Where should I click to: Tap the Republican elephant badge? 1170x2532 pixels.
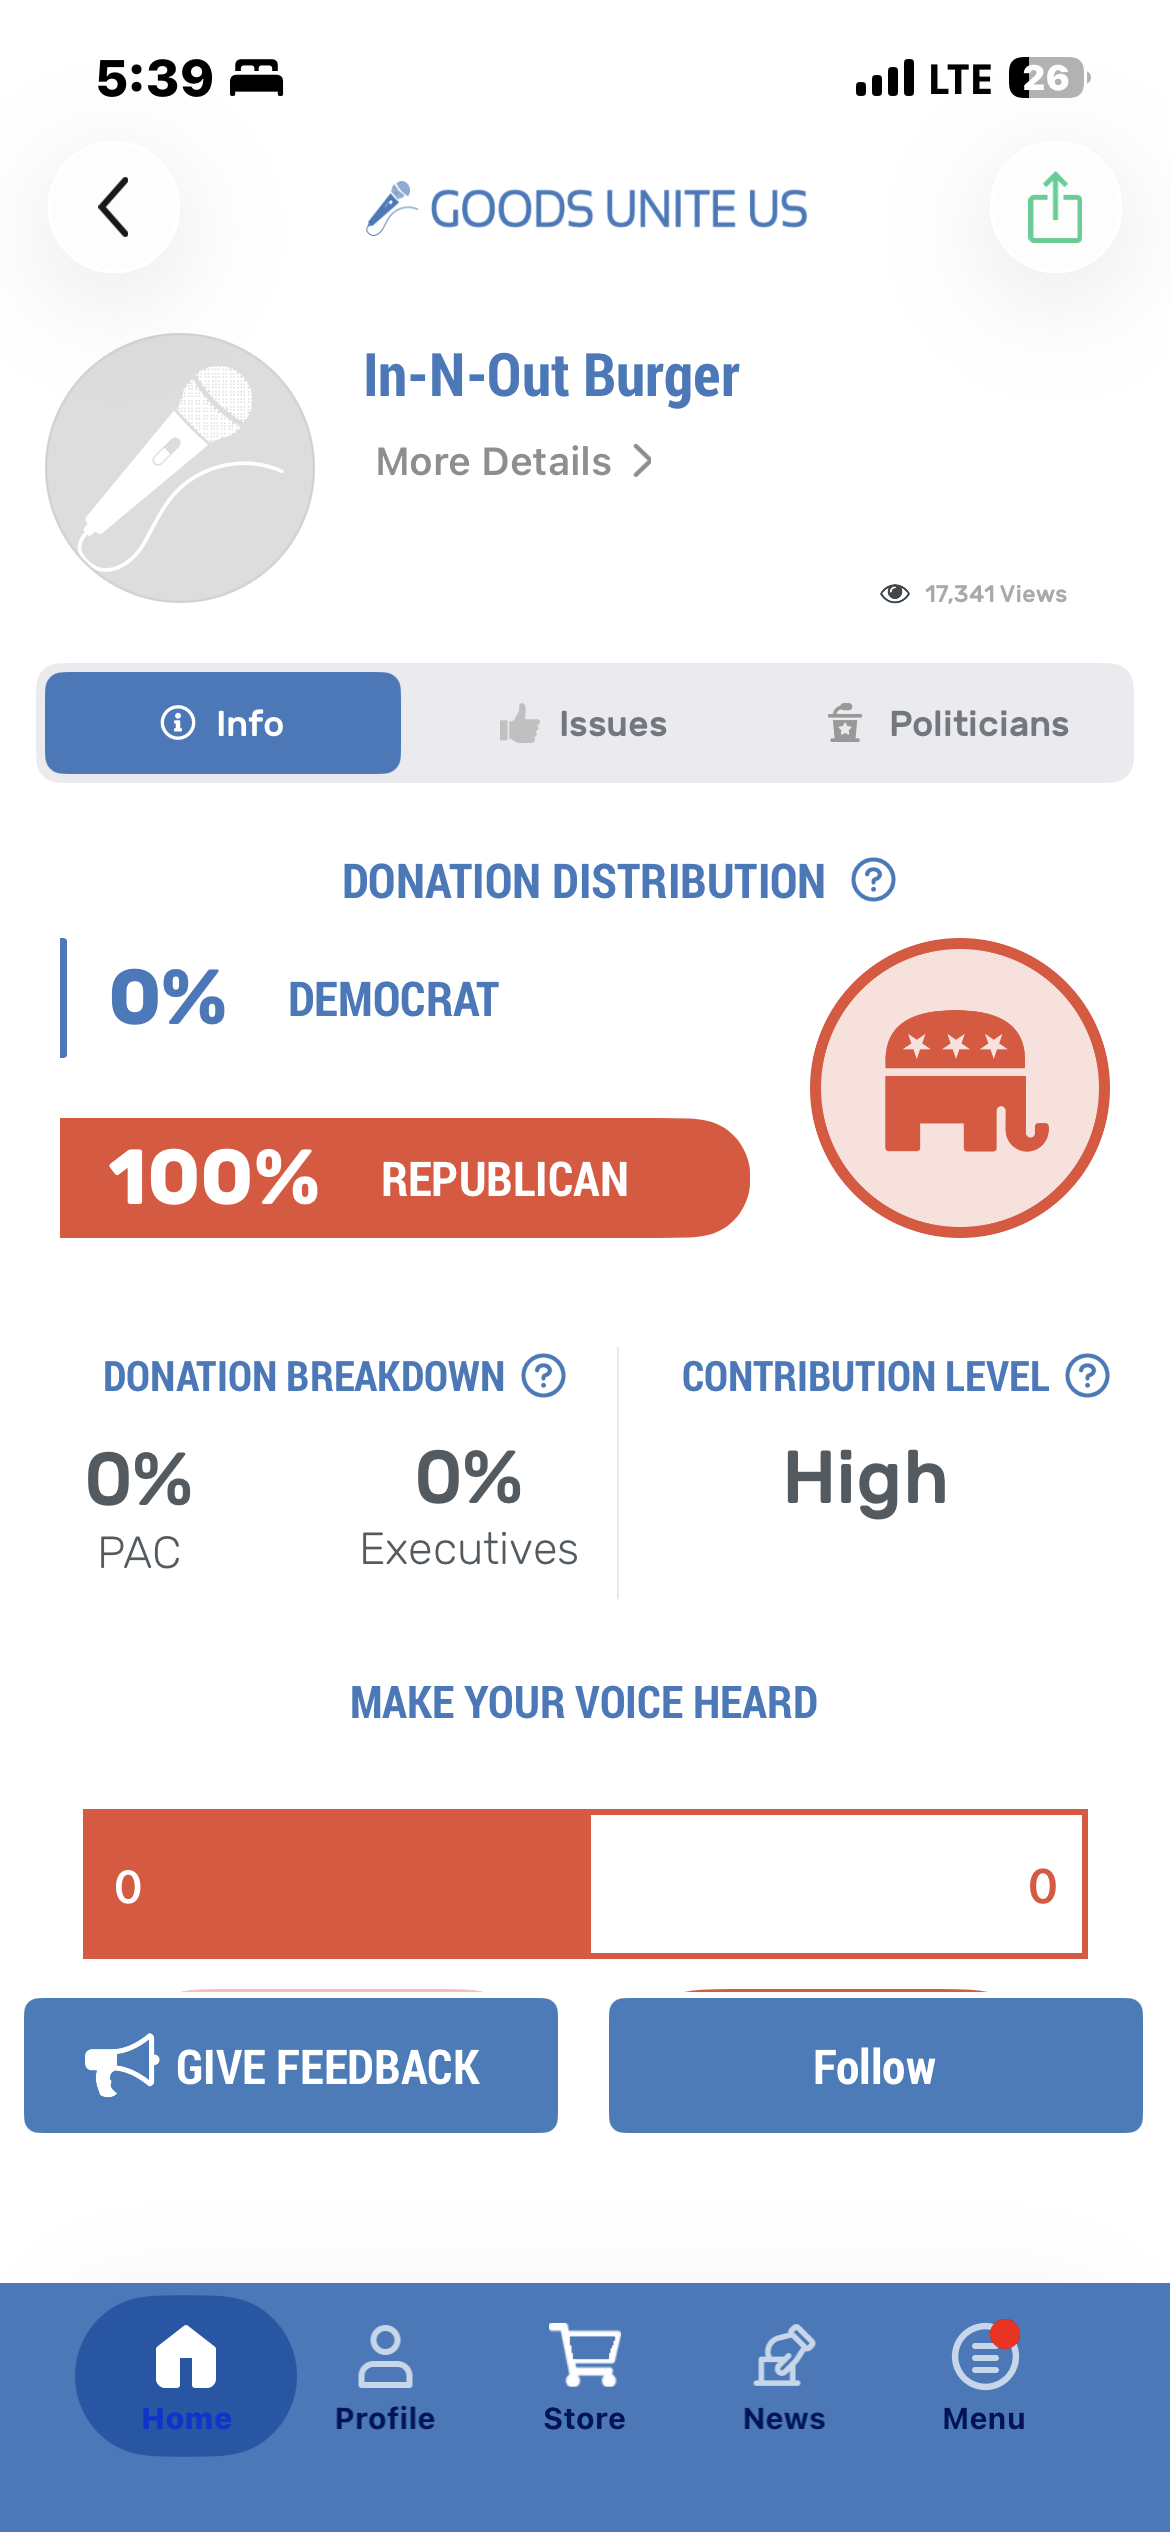click(x=960, y=1088)
